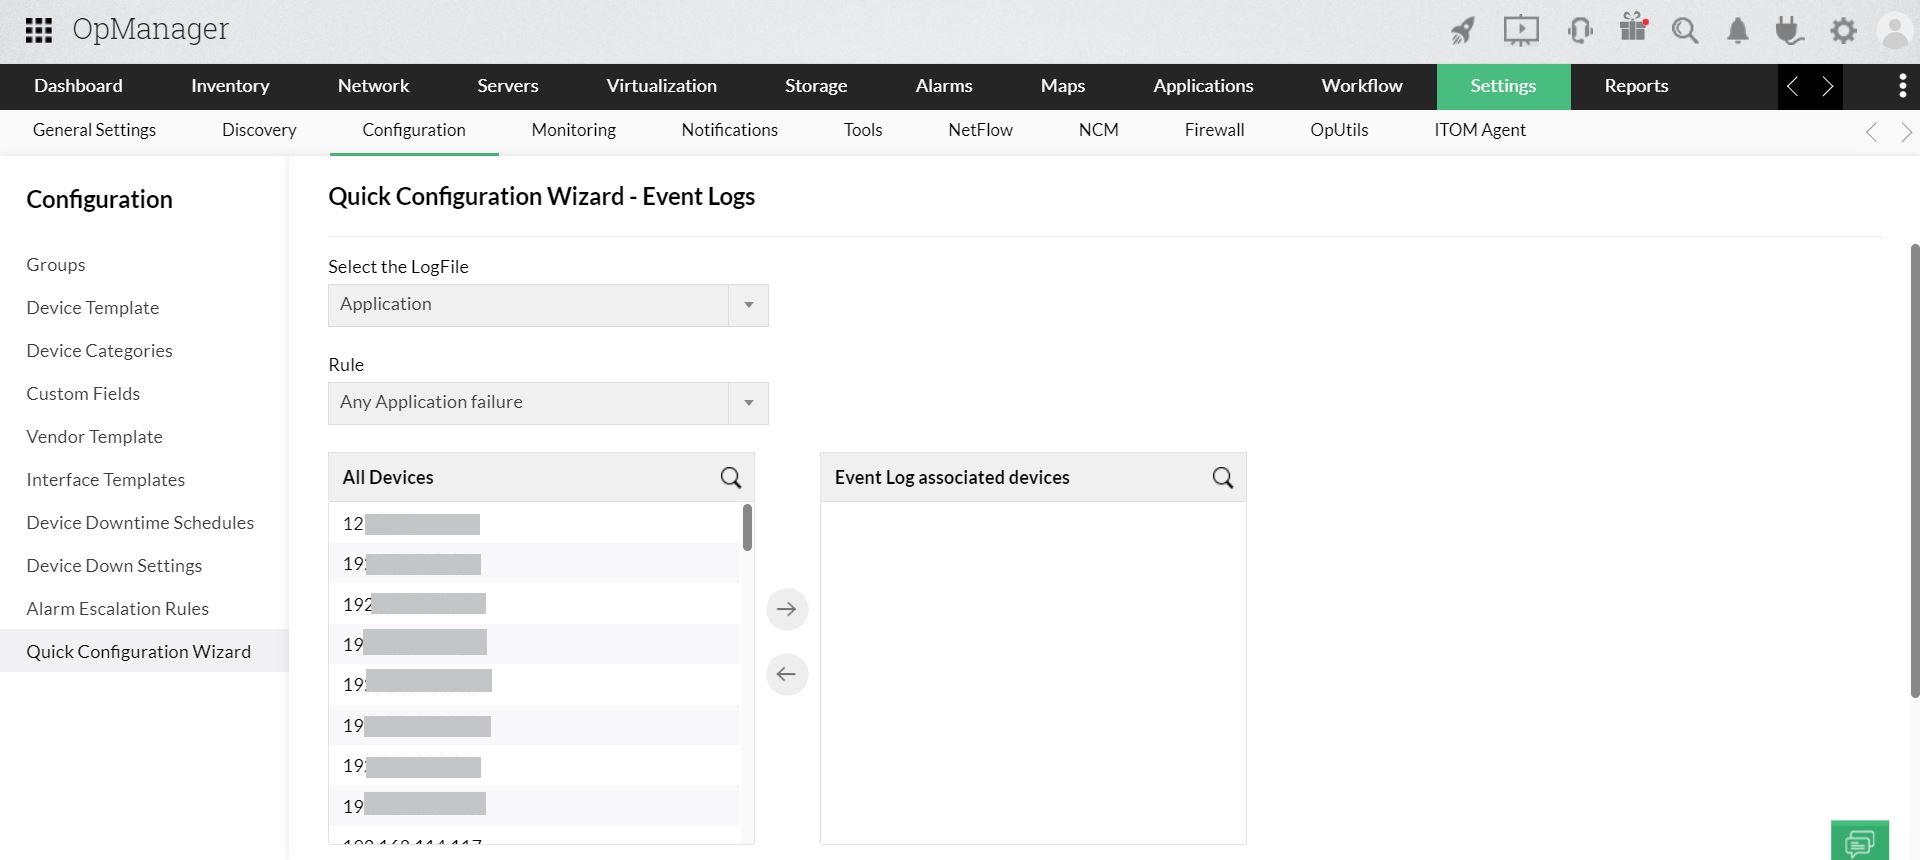Click the OpManager logo text
The image size is (1920, 860).
[150, 30]
